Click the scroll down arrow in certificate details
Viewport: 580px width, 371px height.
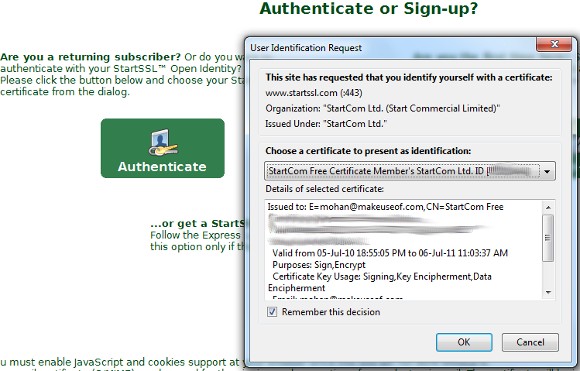pyautogui.click(x=548, y=292)
